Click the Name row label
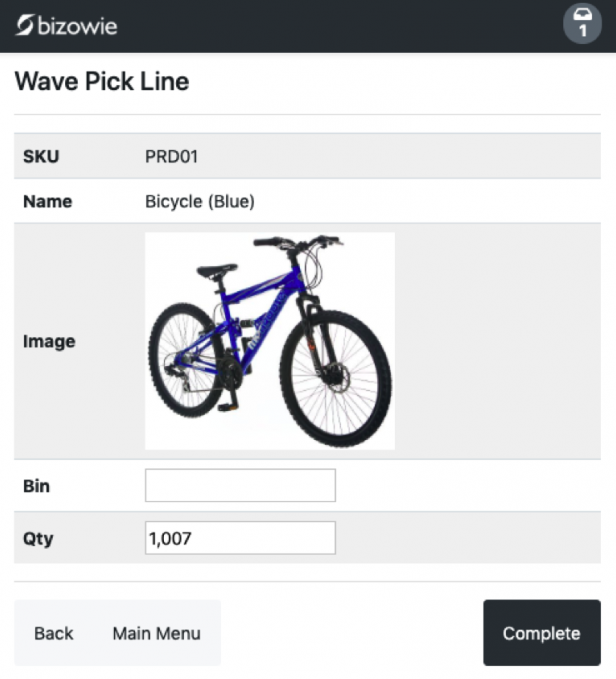This screenshot has width=616, height=679. point(47,201)
